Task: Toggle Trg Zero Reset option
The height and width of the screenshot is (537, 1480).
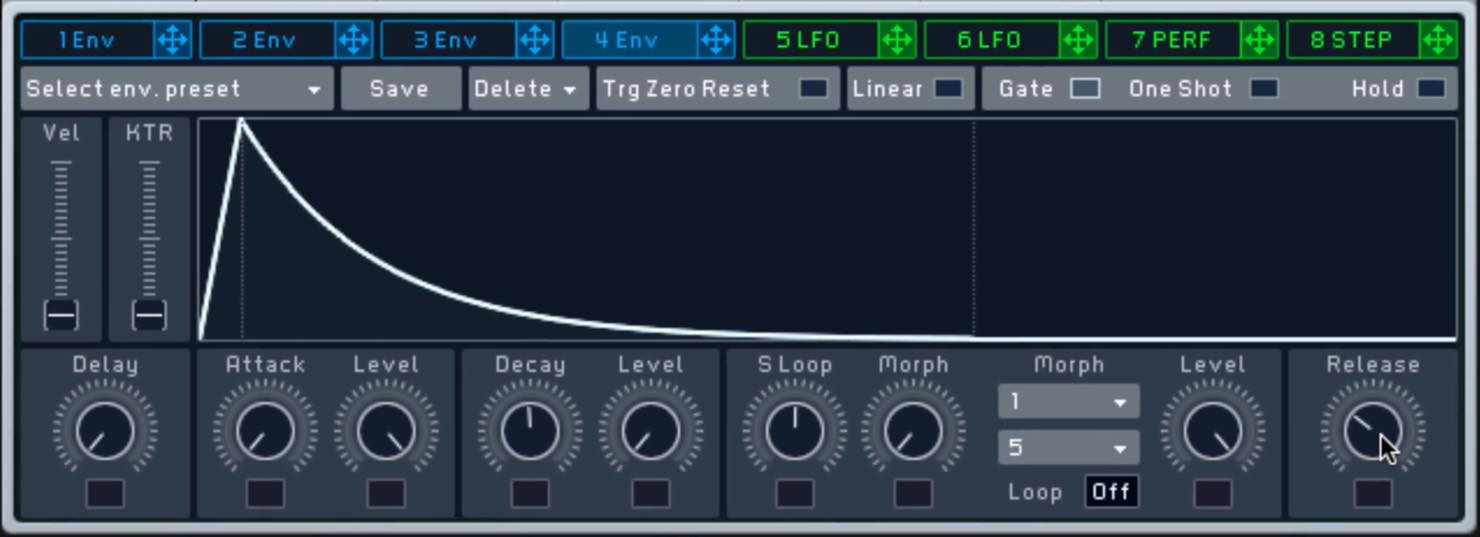Action: 813,89
